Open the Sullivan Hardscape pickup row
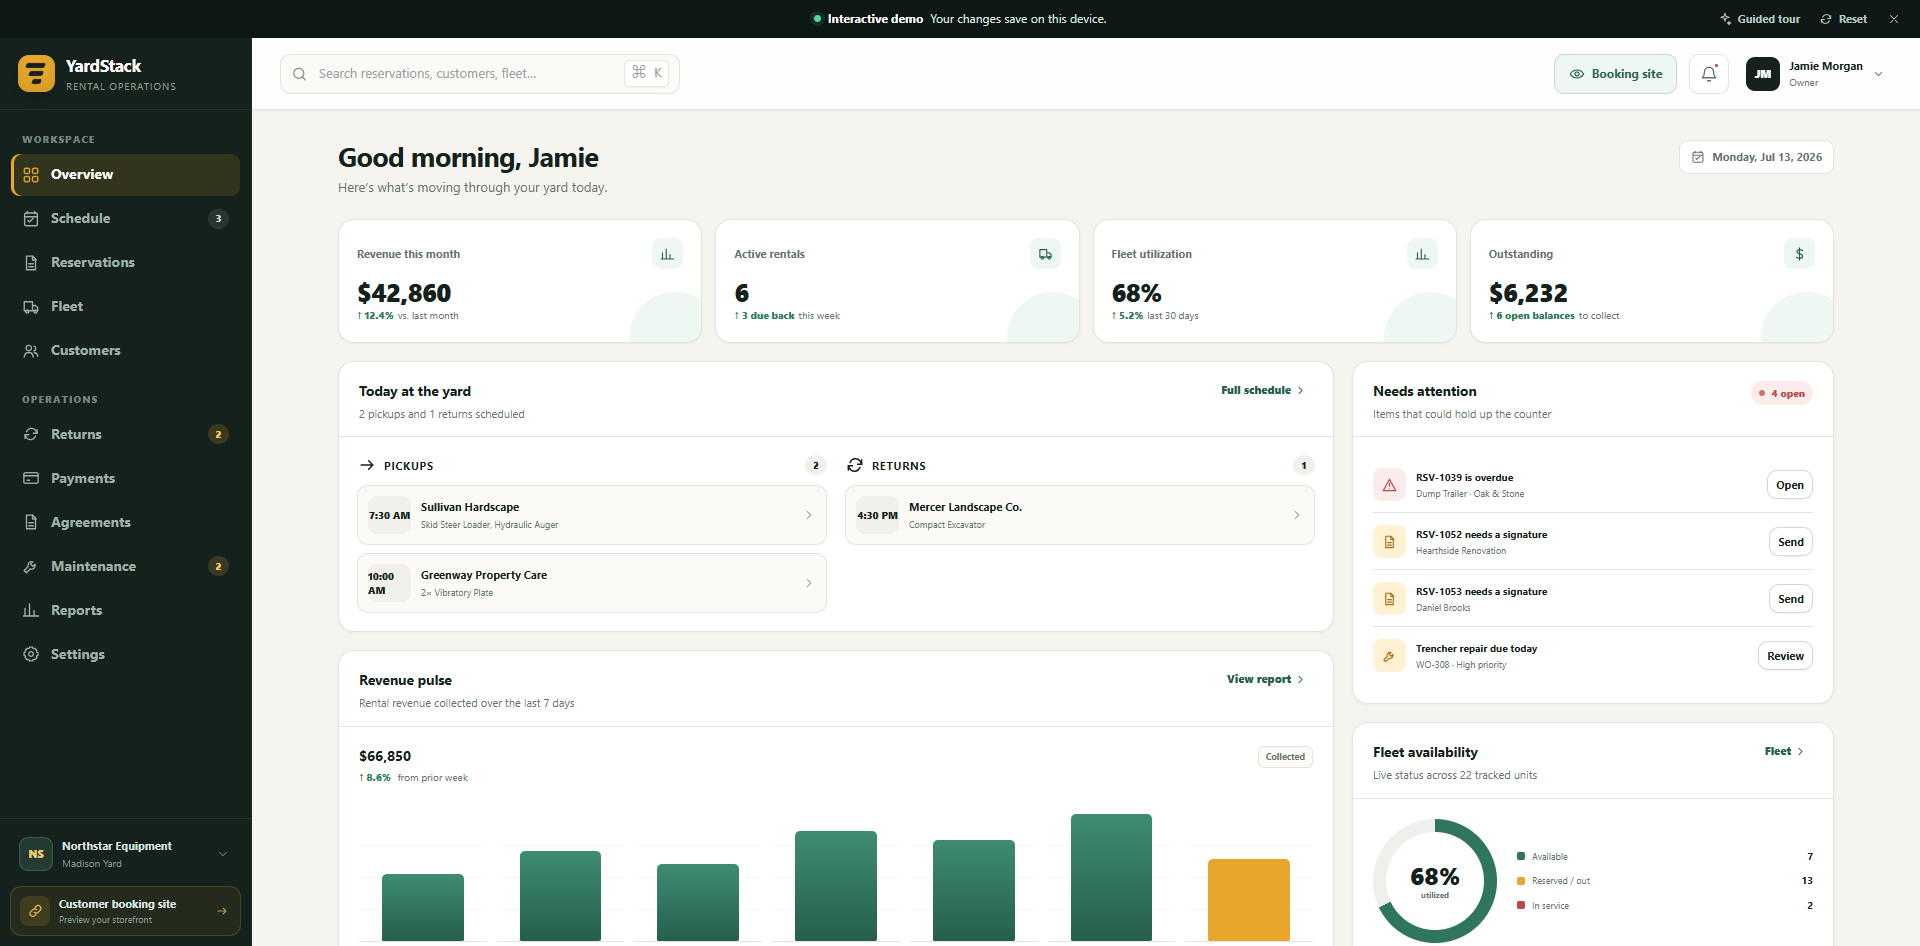Viewport: 1920px width, 946px height. click(x=592, y=515)
